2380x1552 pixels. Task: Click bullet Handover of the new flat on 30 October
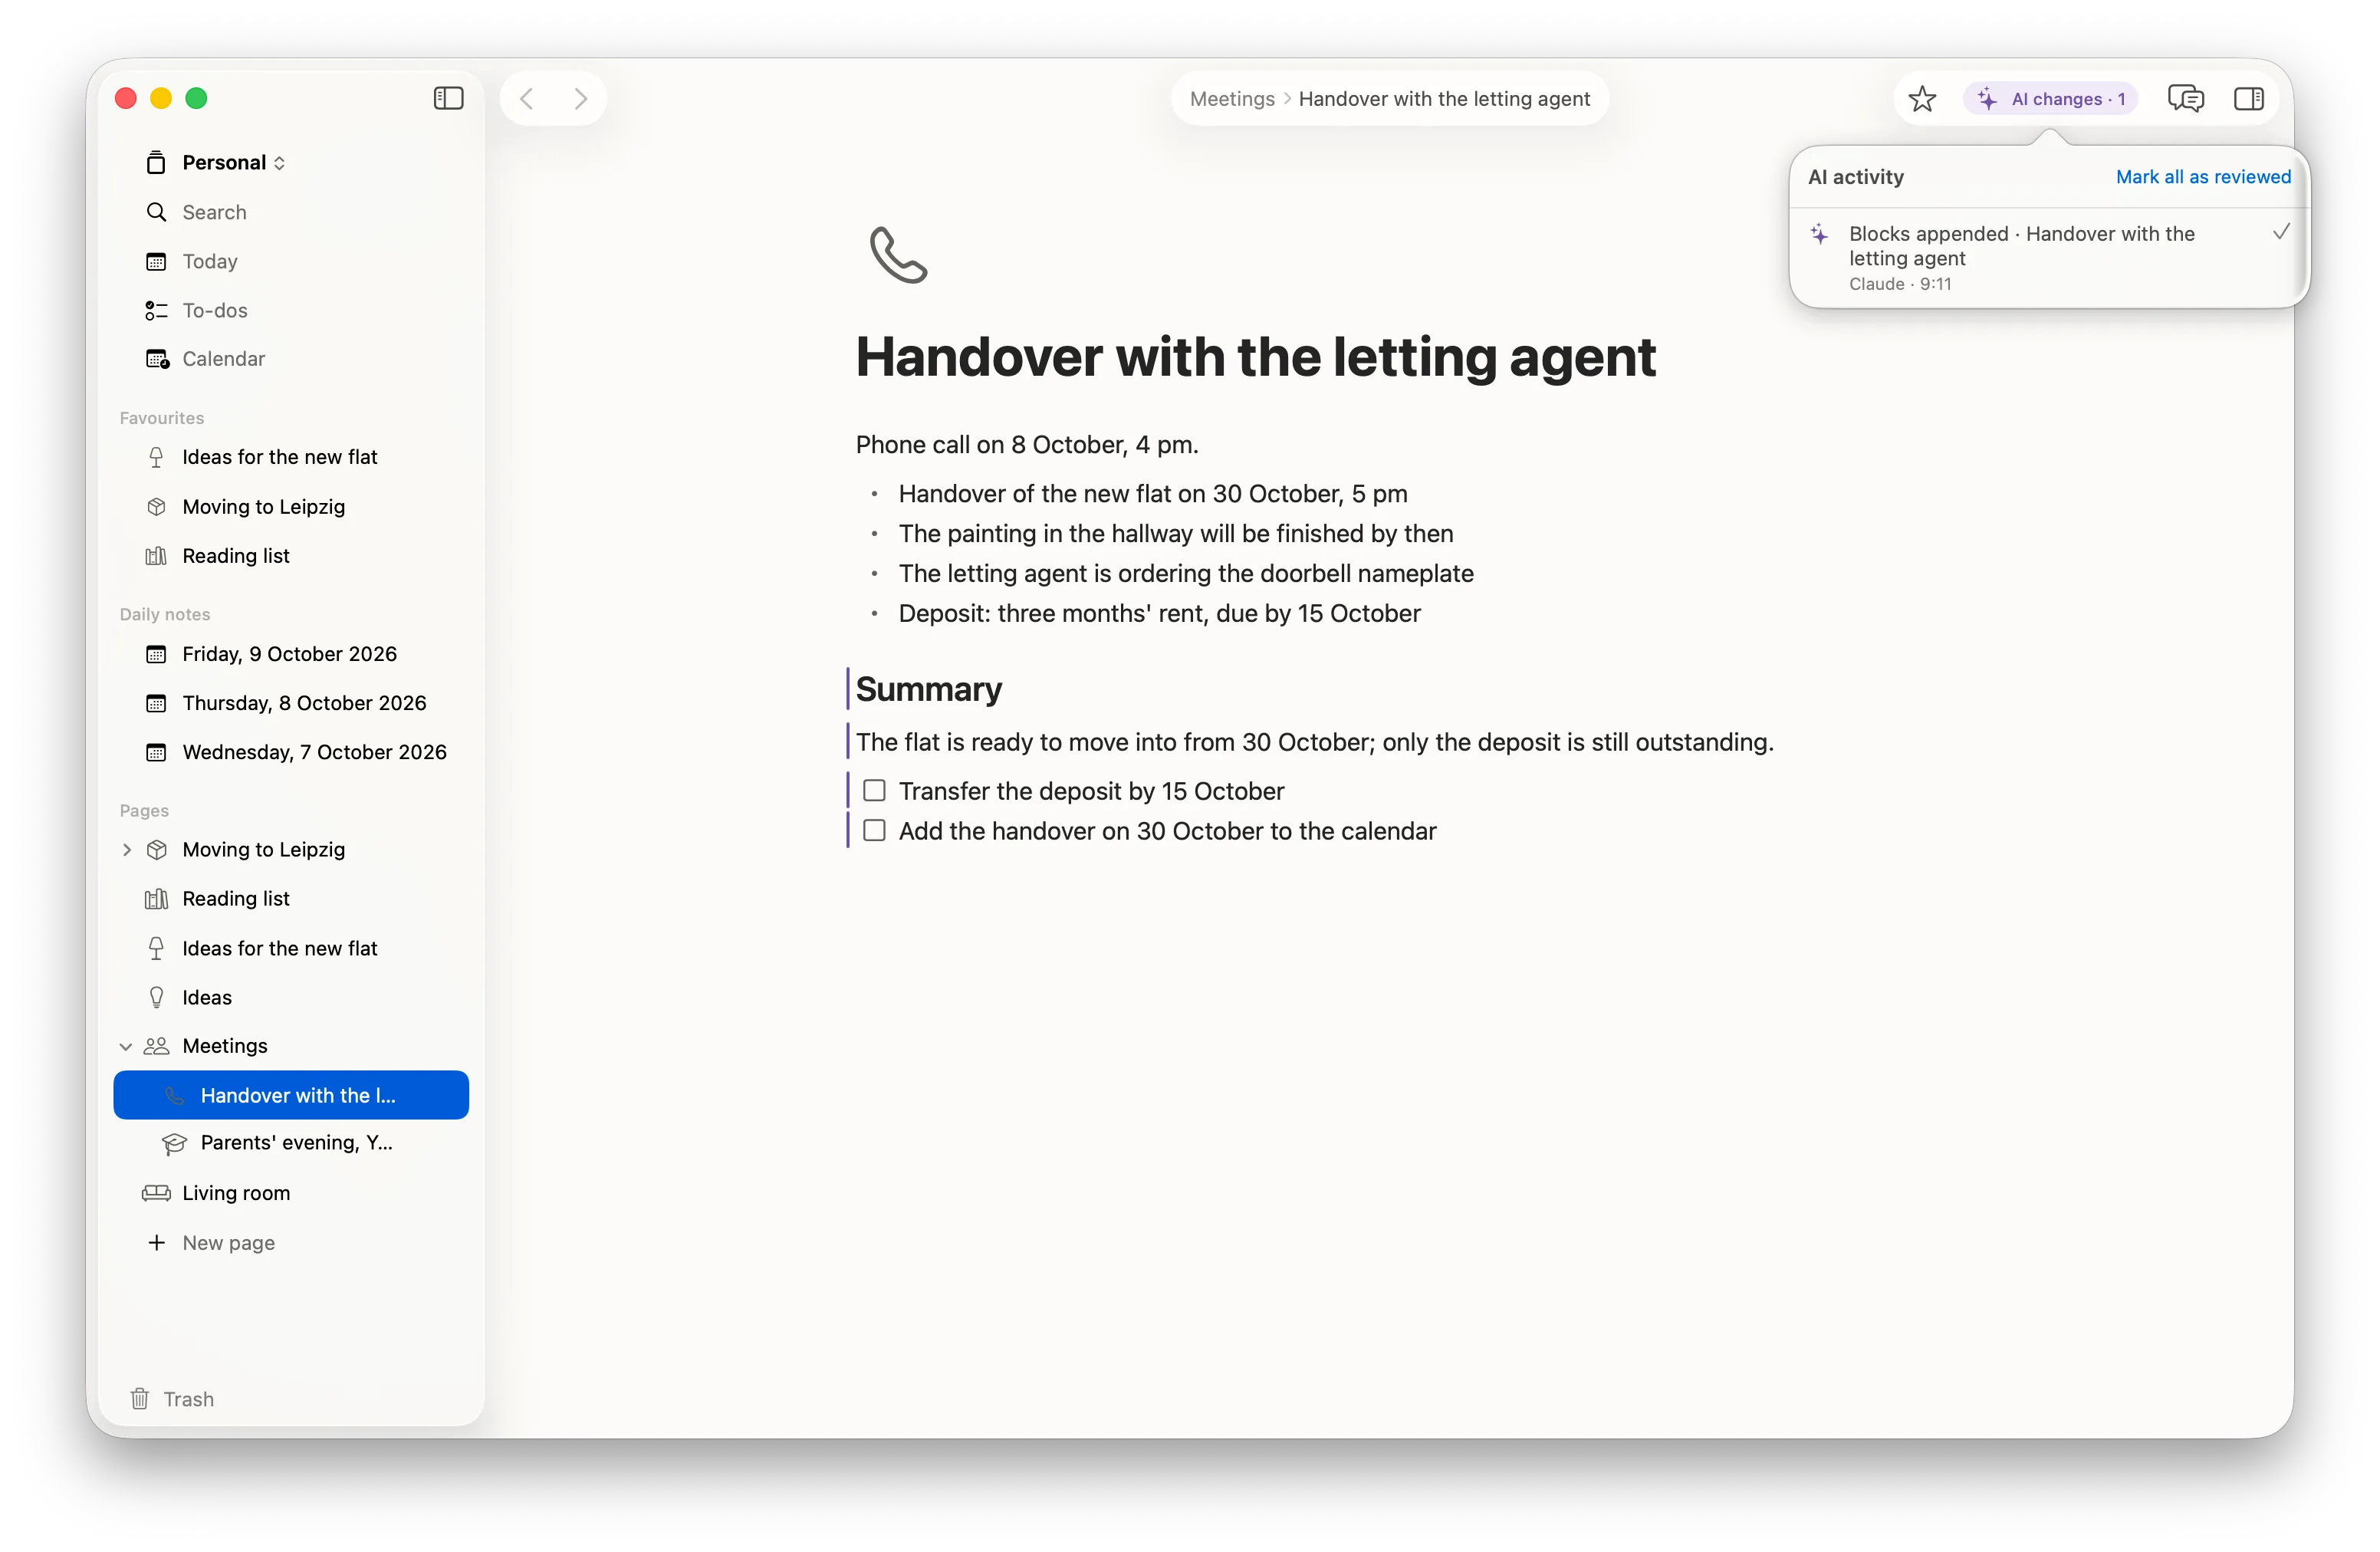(1152, 494)
